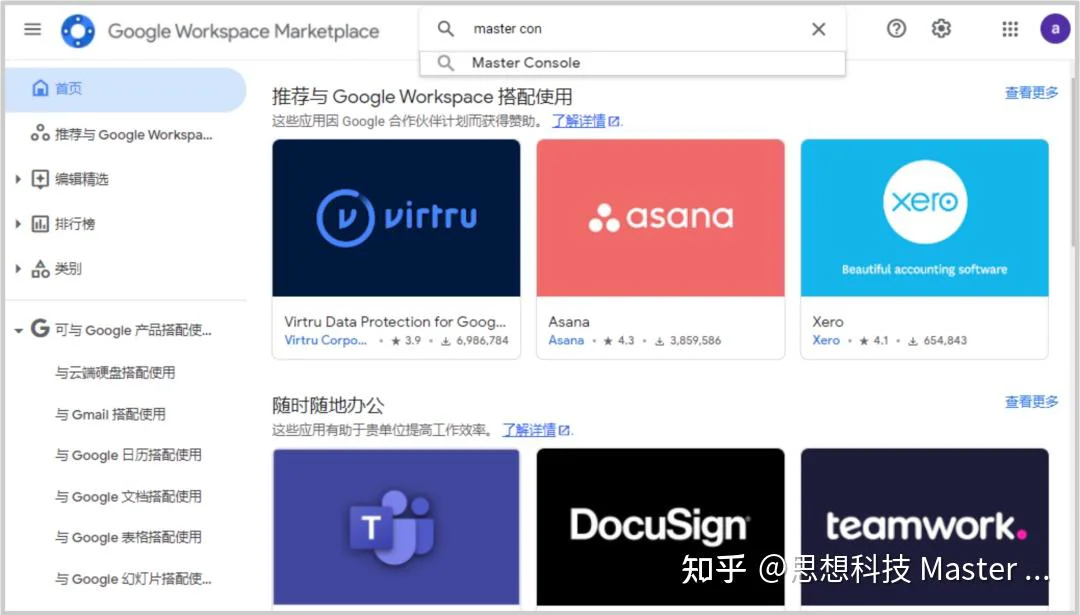Click the home icon beside 首页
This screenshot has height=615, width=1080.
tap(41, 88)
